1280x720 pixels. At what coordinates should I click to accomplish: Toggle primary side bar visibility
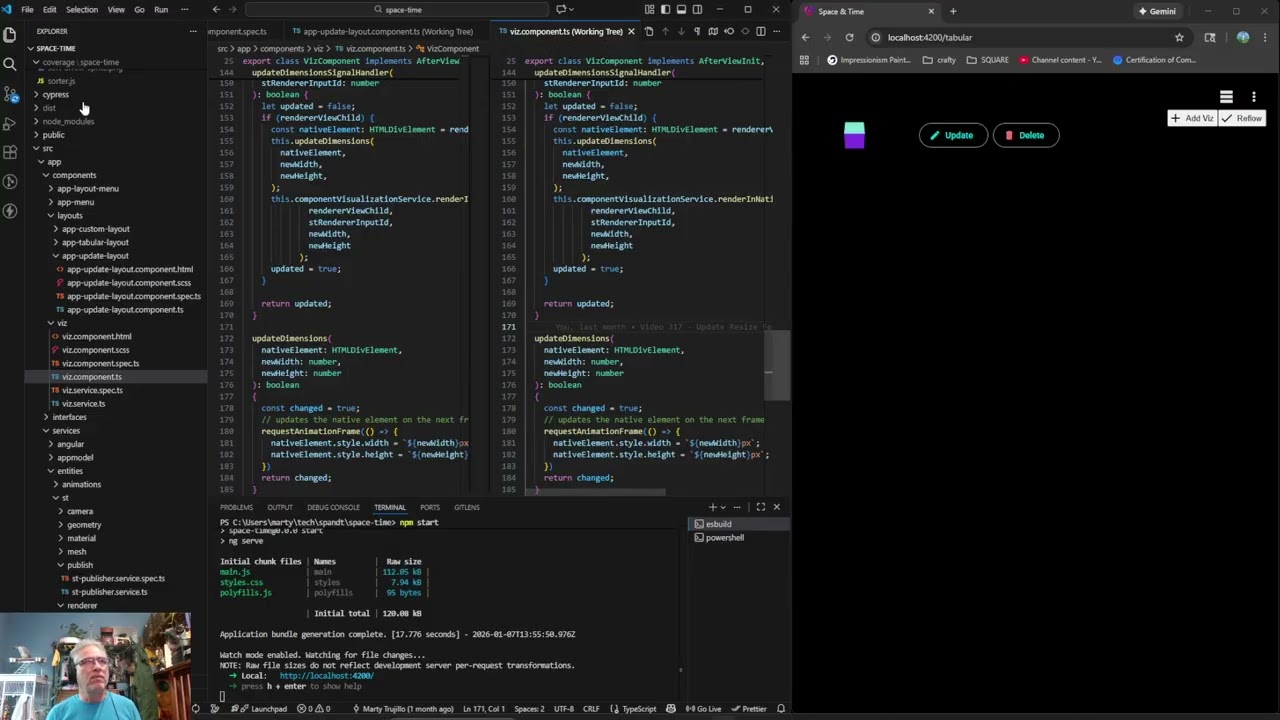(x=665, y=10)
